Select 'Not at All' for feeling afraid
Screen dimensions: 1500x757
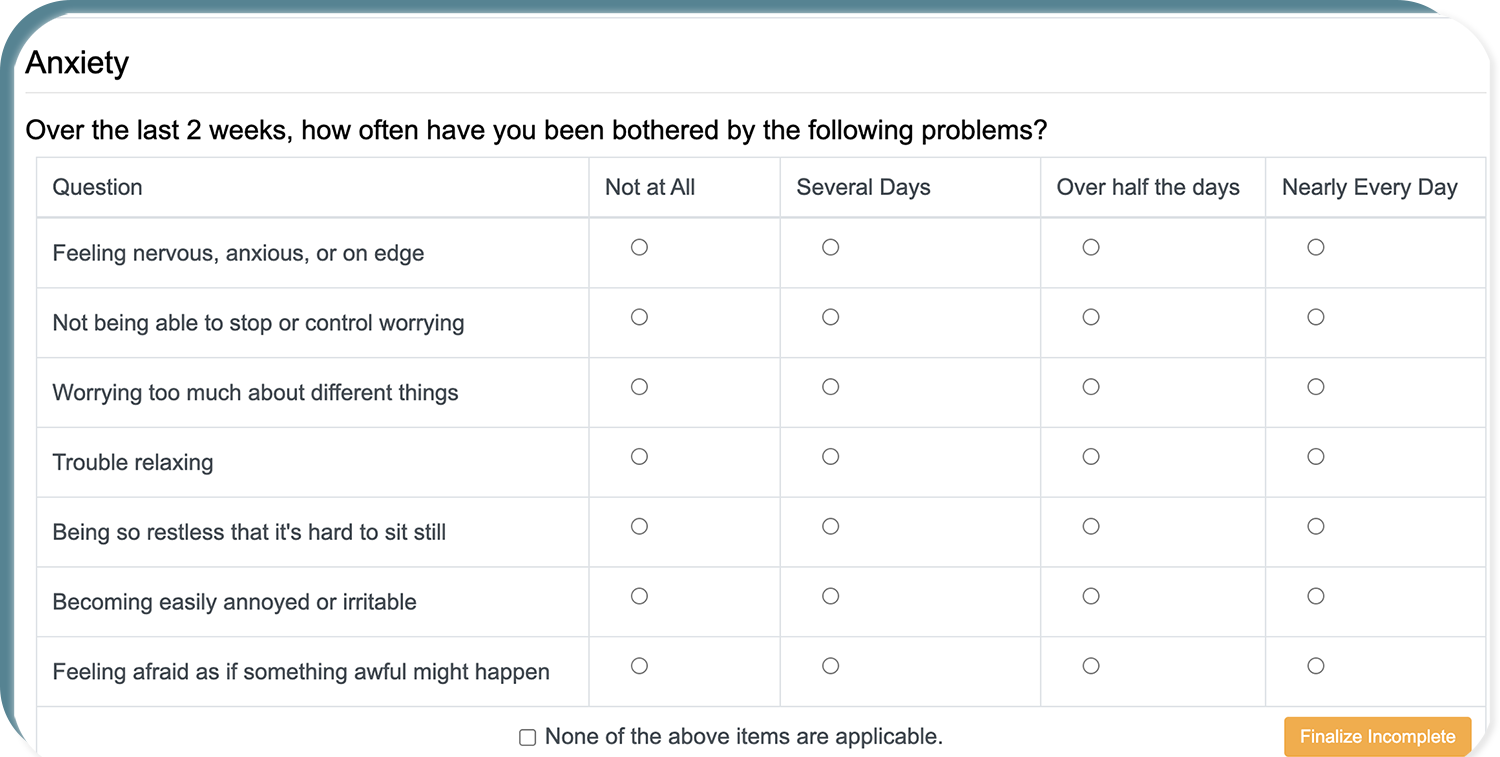(x=639, y=665)
